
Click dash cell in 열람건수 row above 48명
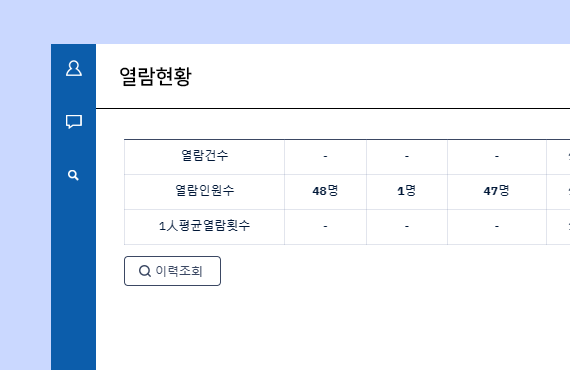coord(325,157)
